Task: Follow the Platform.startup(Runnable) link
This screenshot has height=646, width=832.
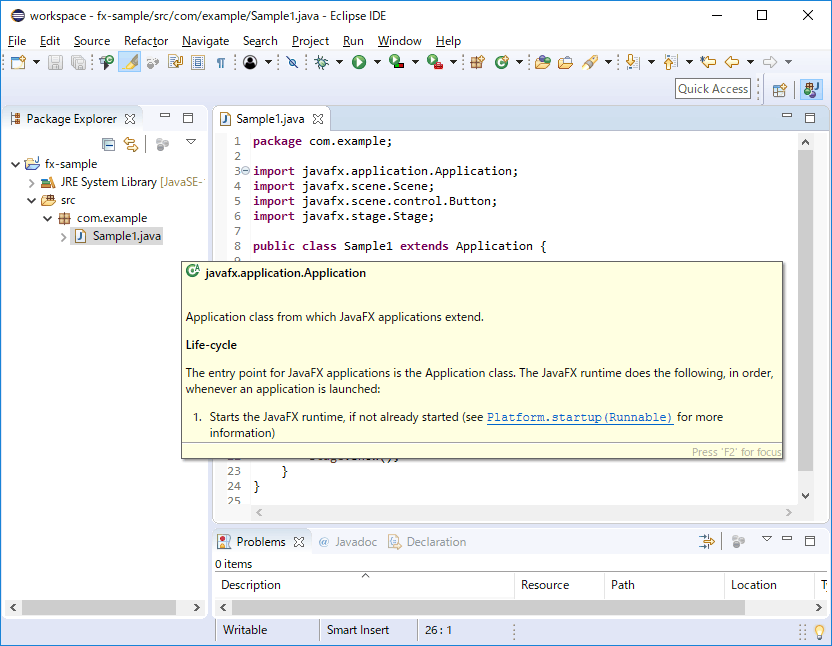Action: pos(580,417)
